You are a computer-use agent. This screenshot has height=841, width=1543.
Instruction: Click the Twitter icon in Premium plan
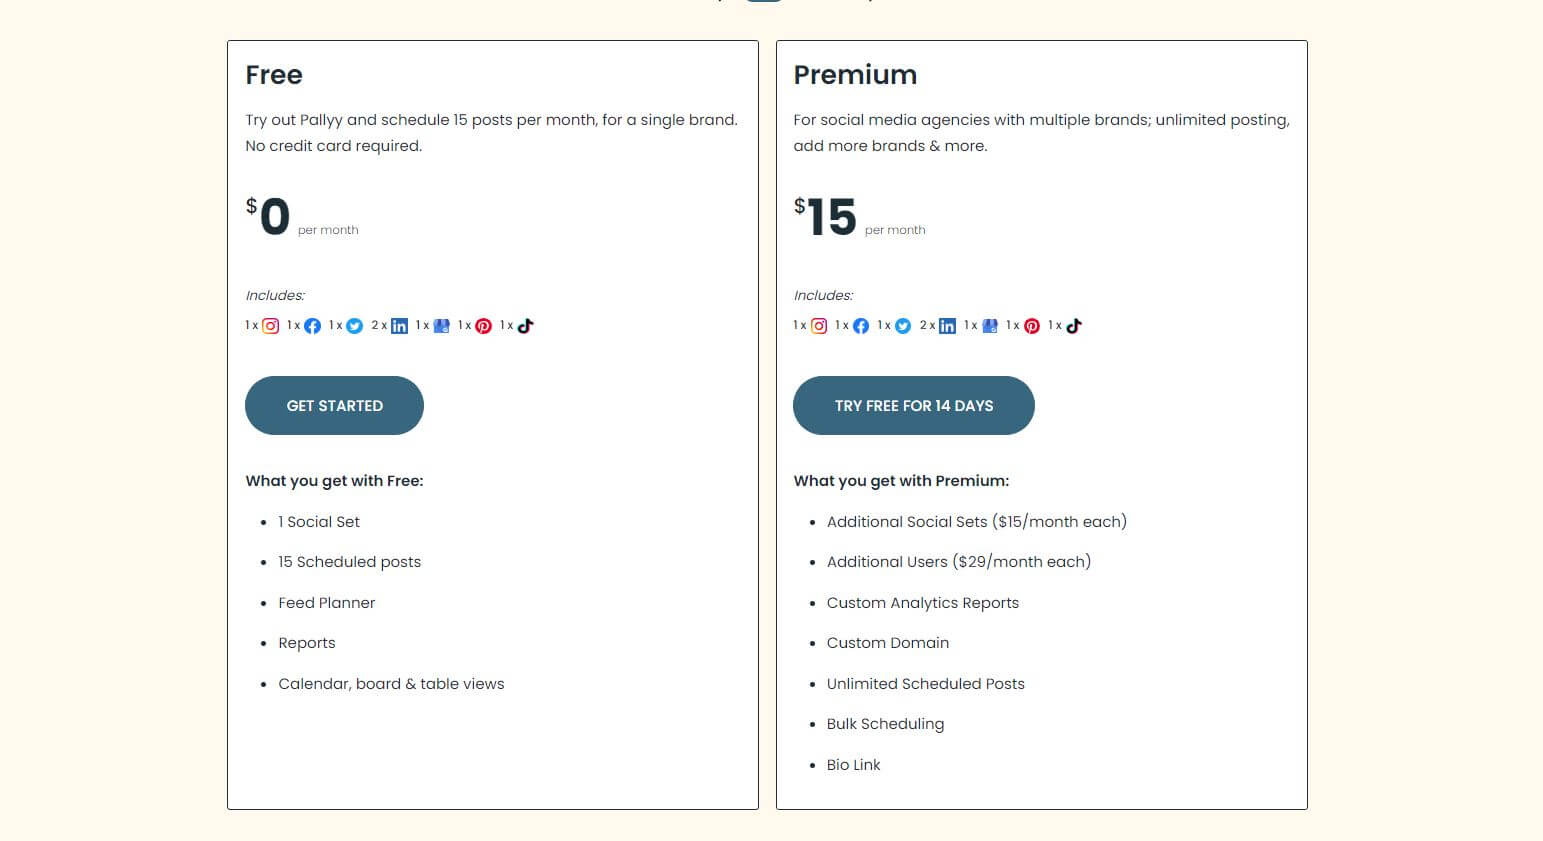[902, 326]
